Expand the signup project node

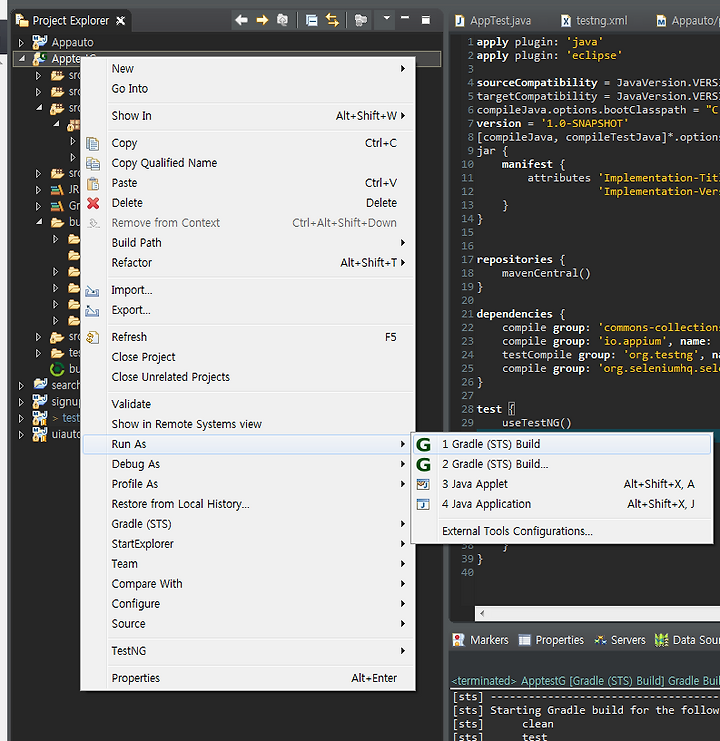21,402
